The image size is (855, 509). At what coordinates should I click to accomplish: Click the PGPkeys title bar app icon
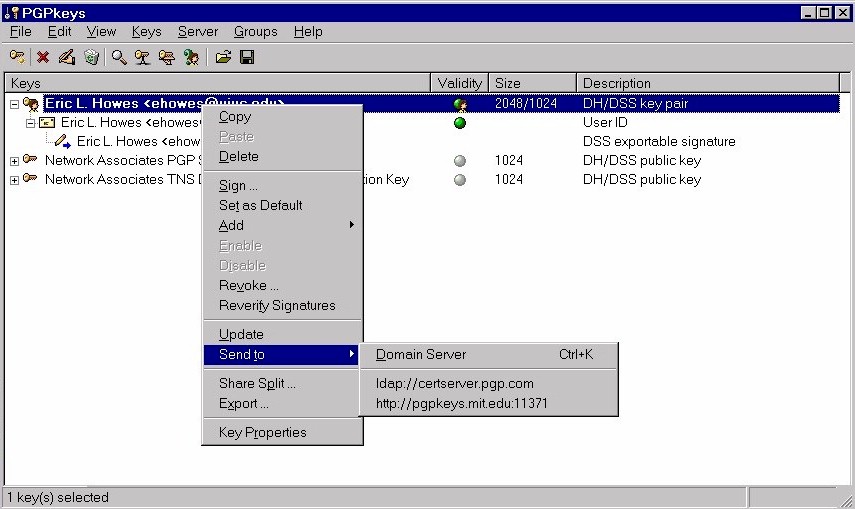(x=11, y=13)
